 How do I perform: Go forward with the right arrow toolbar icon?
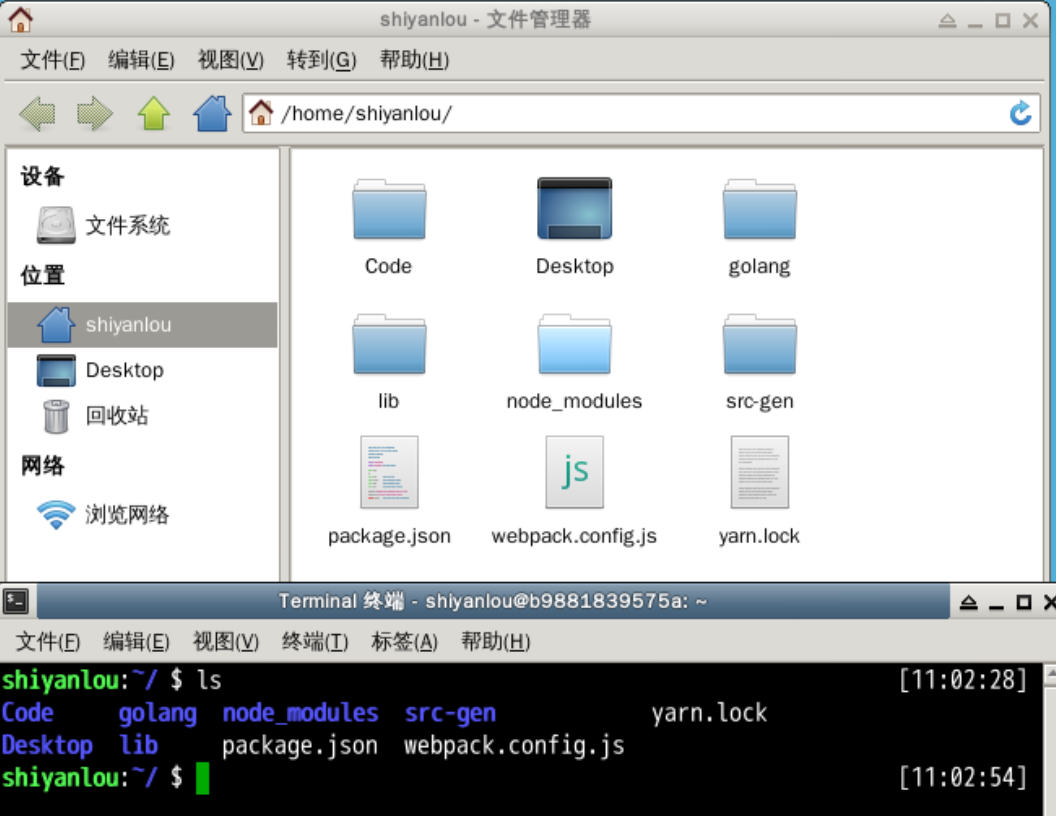(94, 113)
